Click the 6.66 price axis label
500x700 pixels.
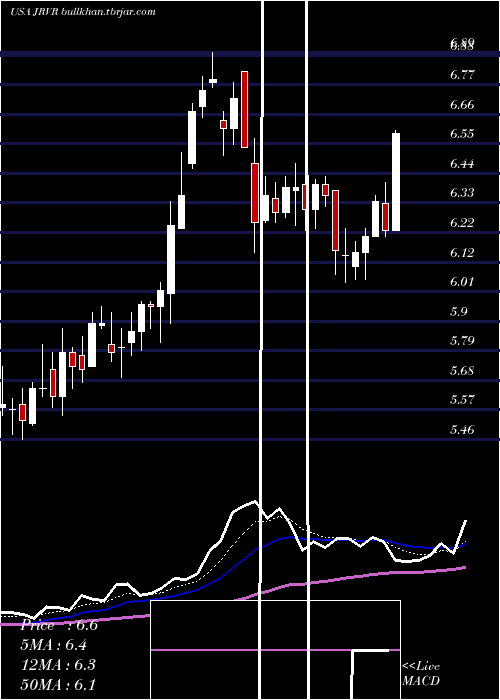tap(462, 105)
